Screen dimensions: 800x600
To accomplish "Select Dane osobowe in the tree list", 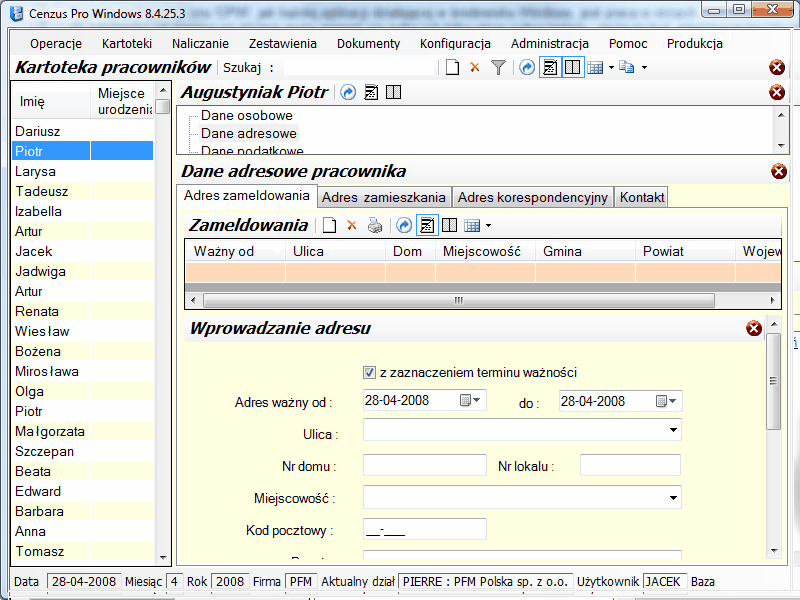I will pyautogui.click(x=247, y=116).
